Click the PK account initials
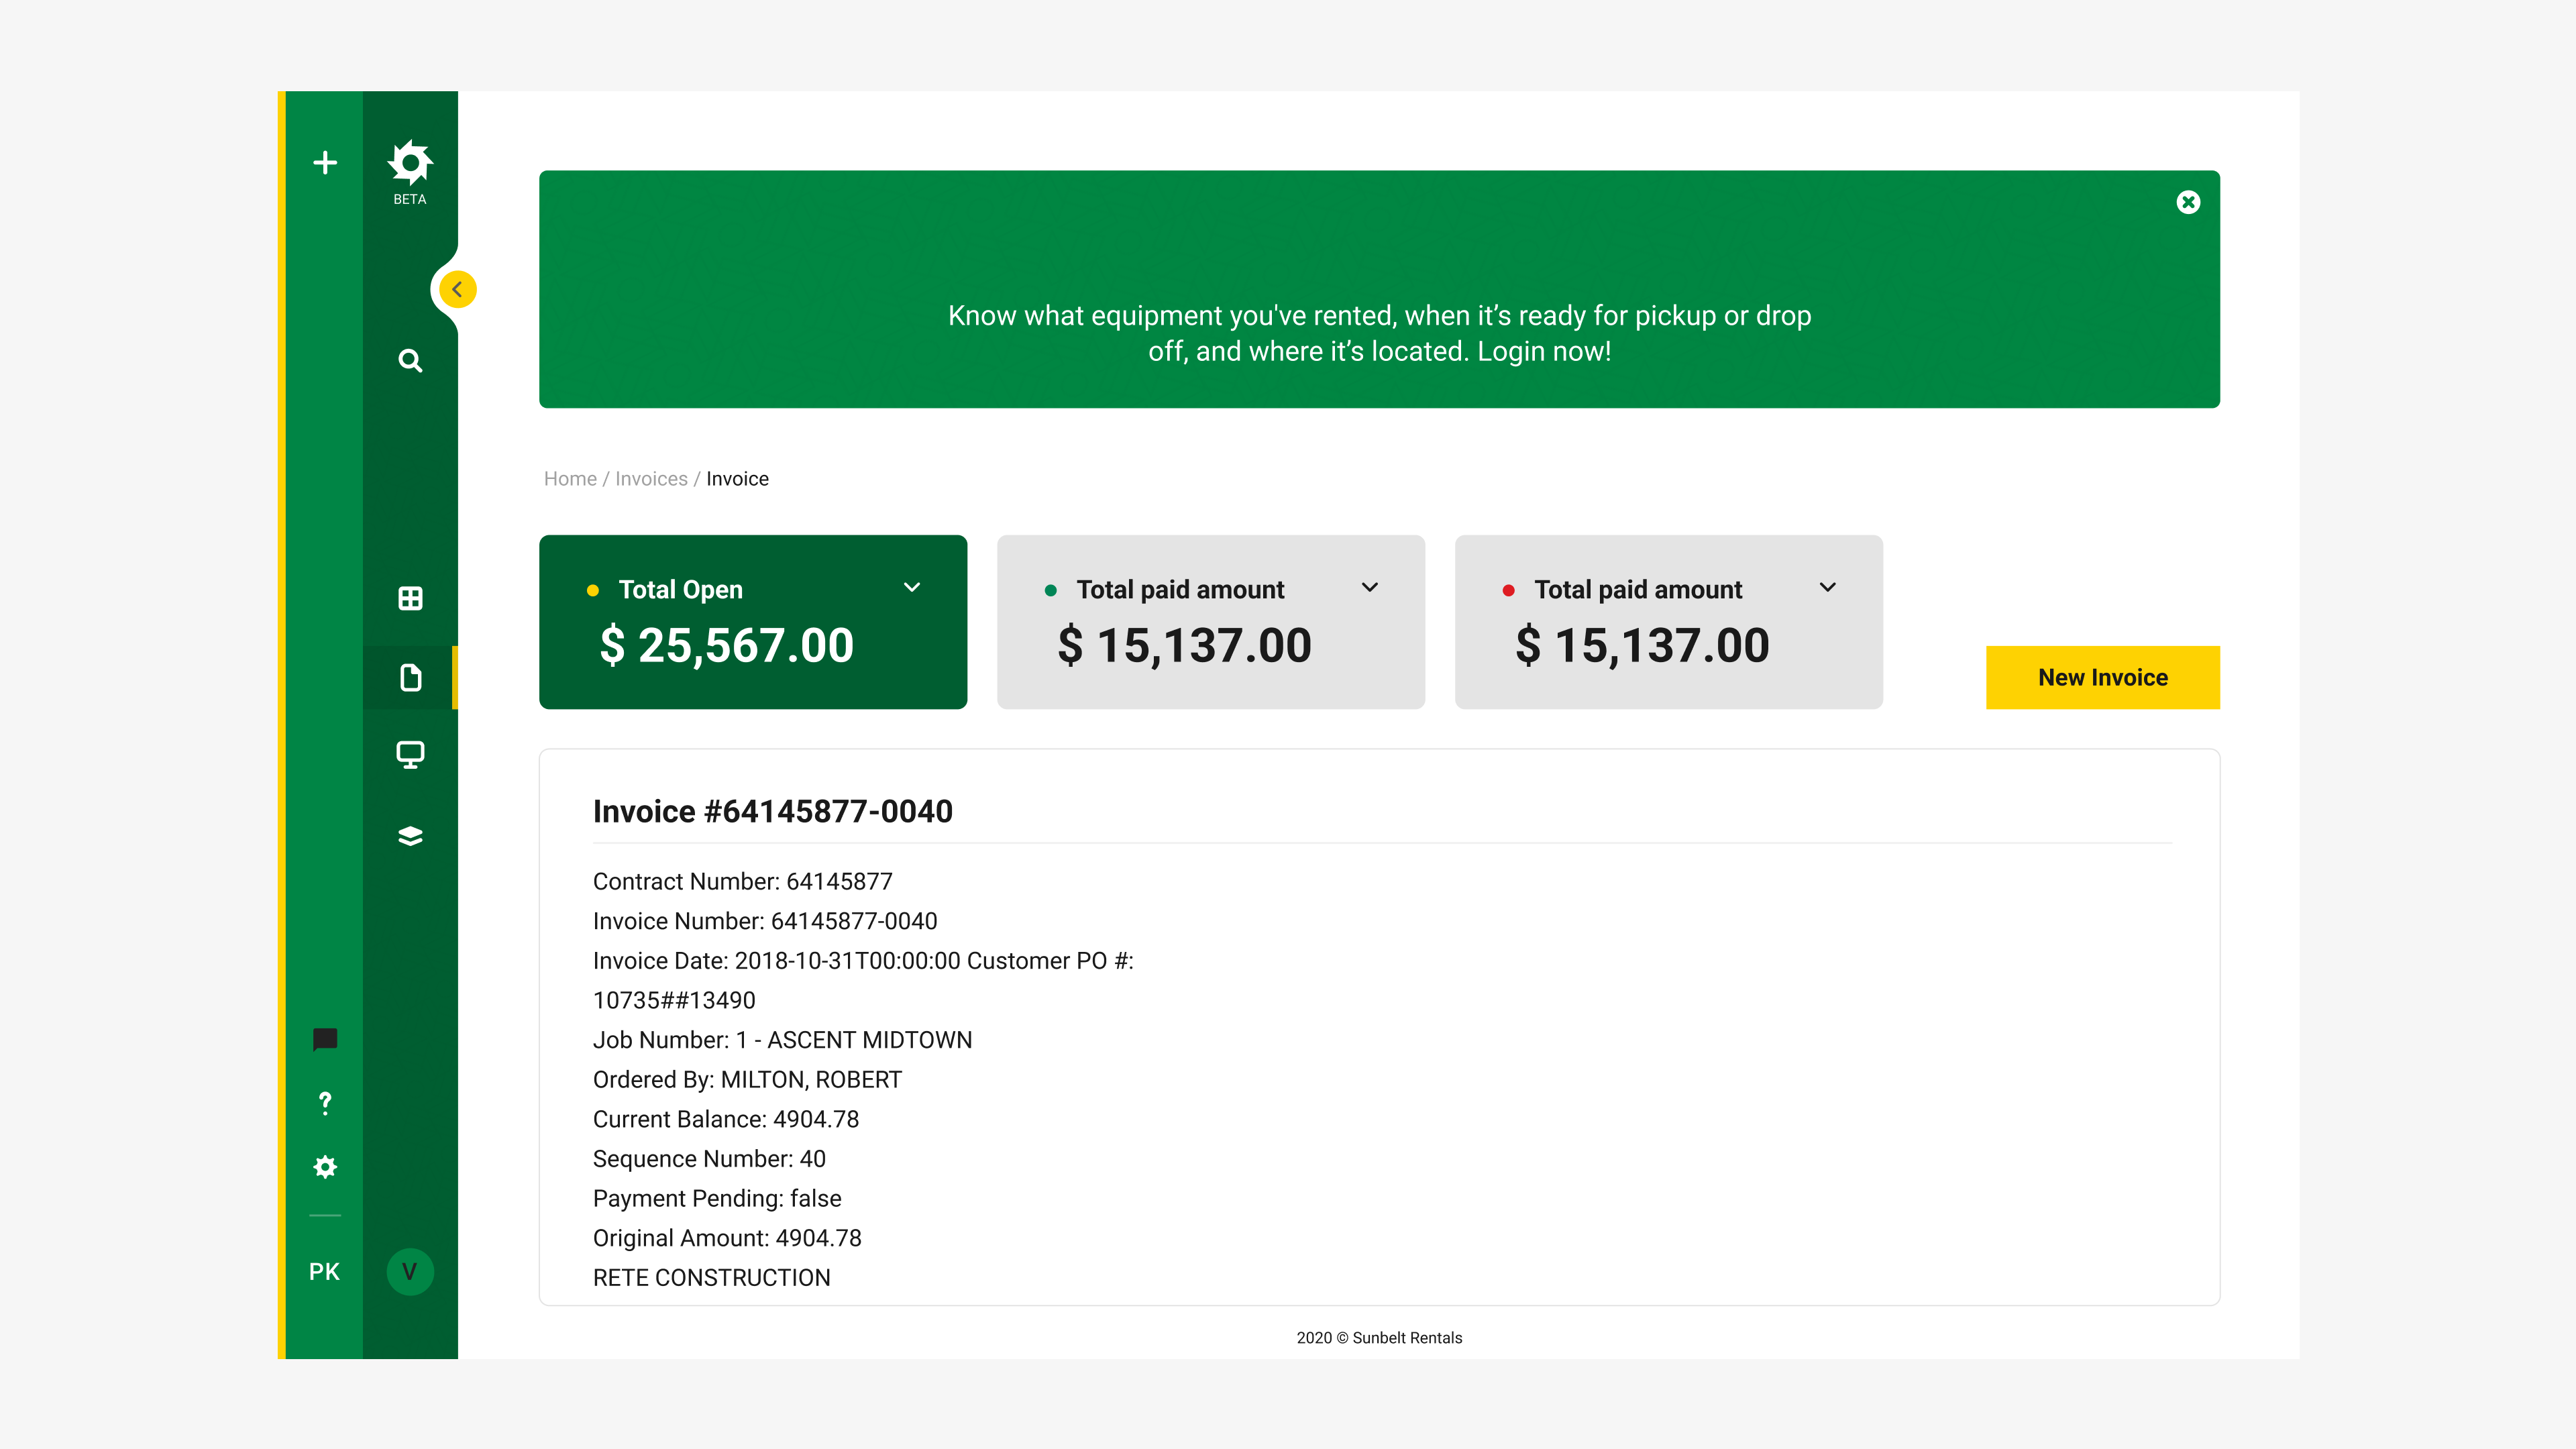 pyautogui.click(x=324, y=1272)
